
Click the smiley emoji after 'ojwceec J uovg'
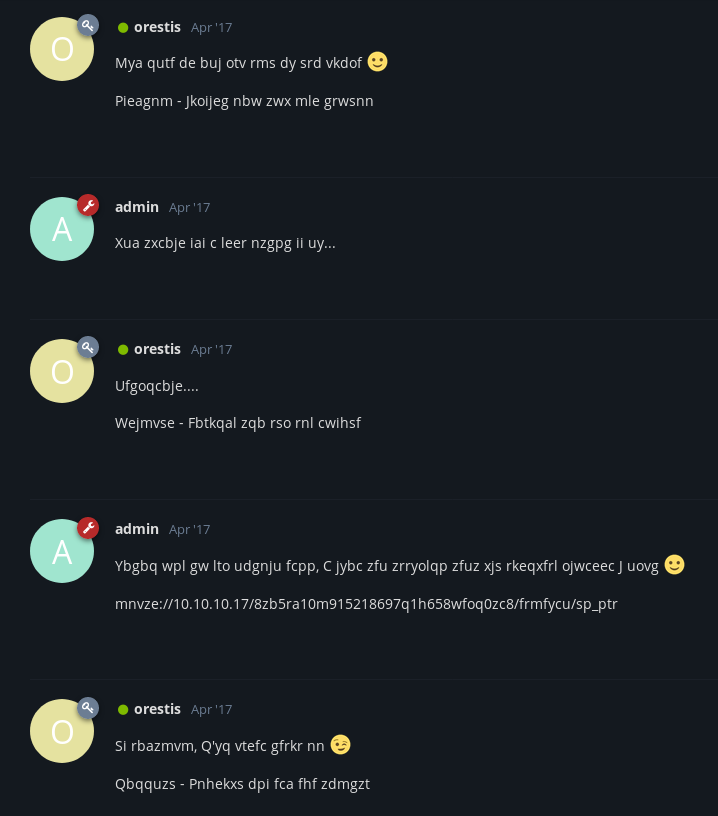coord(674,565)
